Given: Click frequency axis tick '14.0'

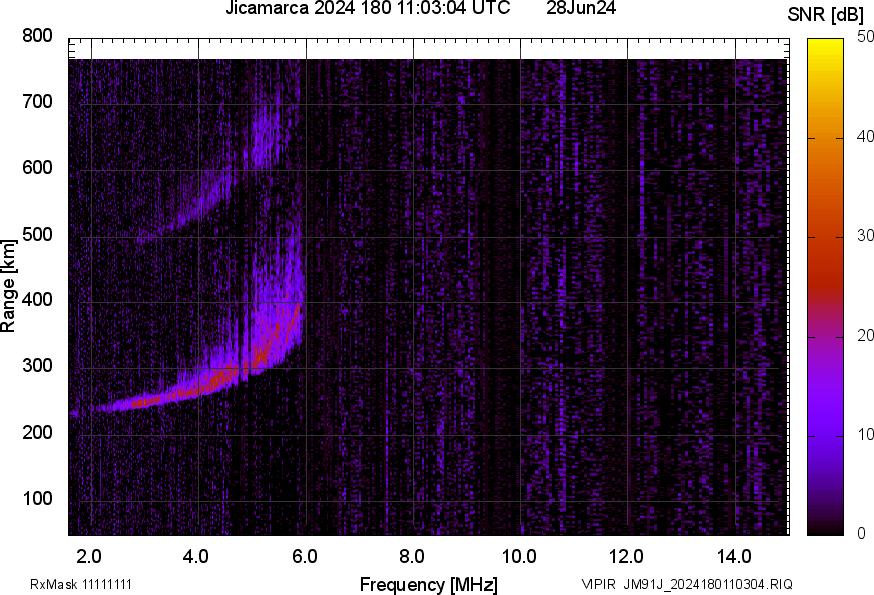Looking at the screenshot, I should click(x=734, y=556).
